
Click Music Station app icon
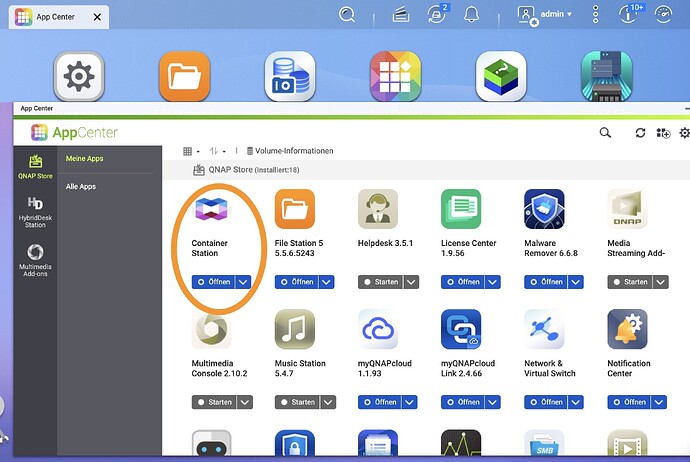tap(295, 329)
